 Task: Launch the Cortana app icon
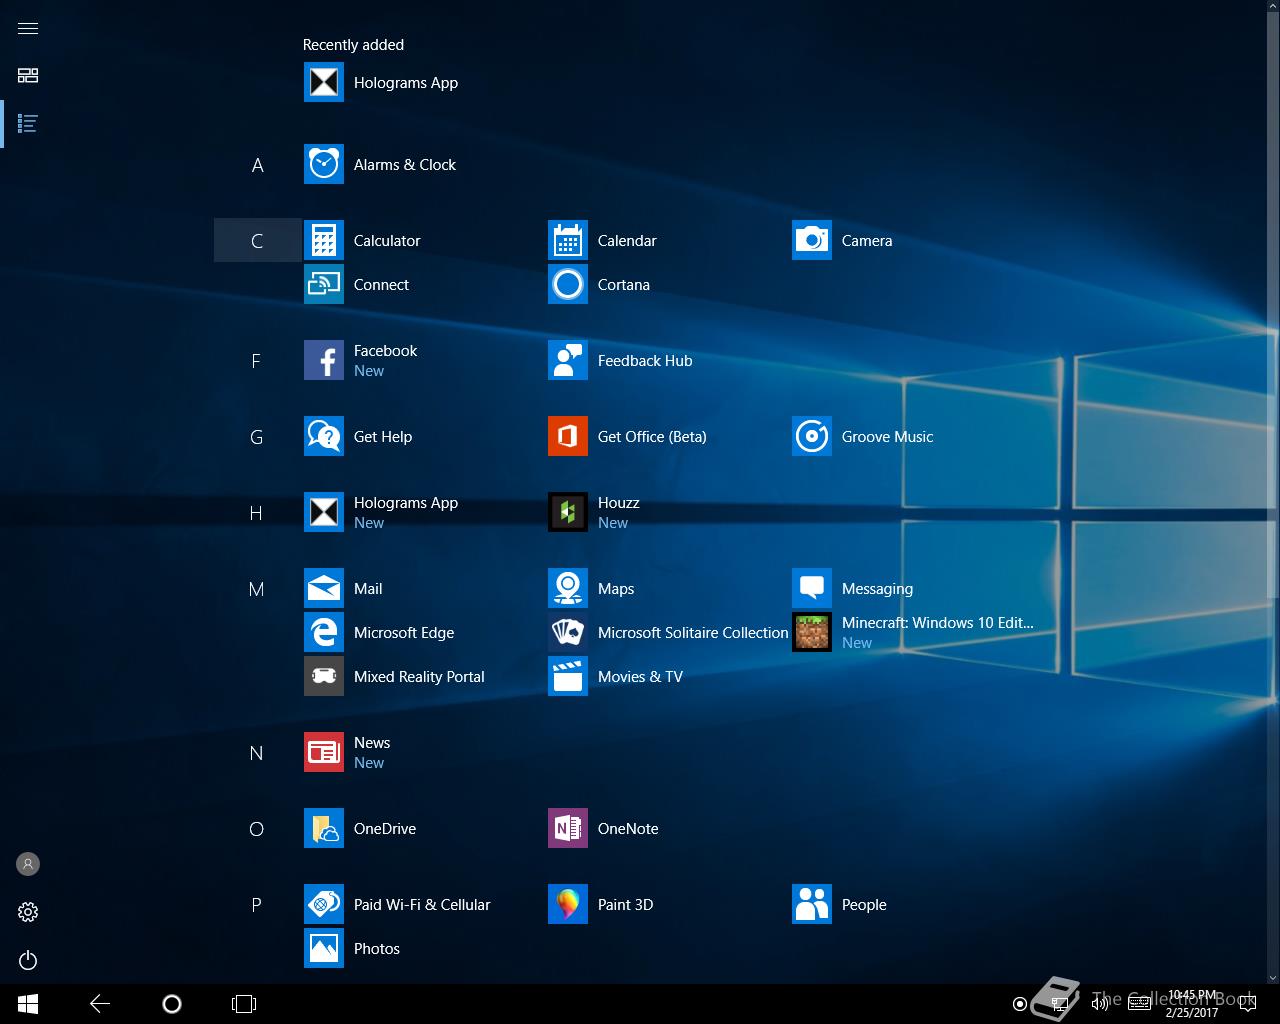568,284
